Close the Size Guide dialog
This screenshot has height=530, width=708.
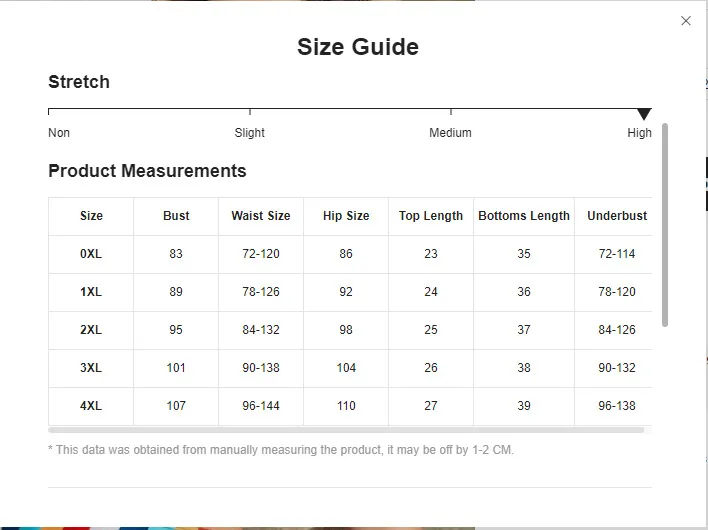coord(686,21)
